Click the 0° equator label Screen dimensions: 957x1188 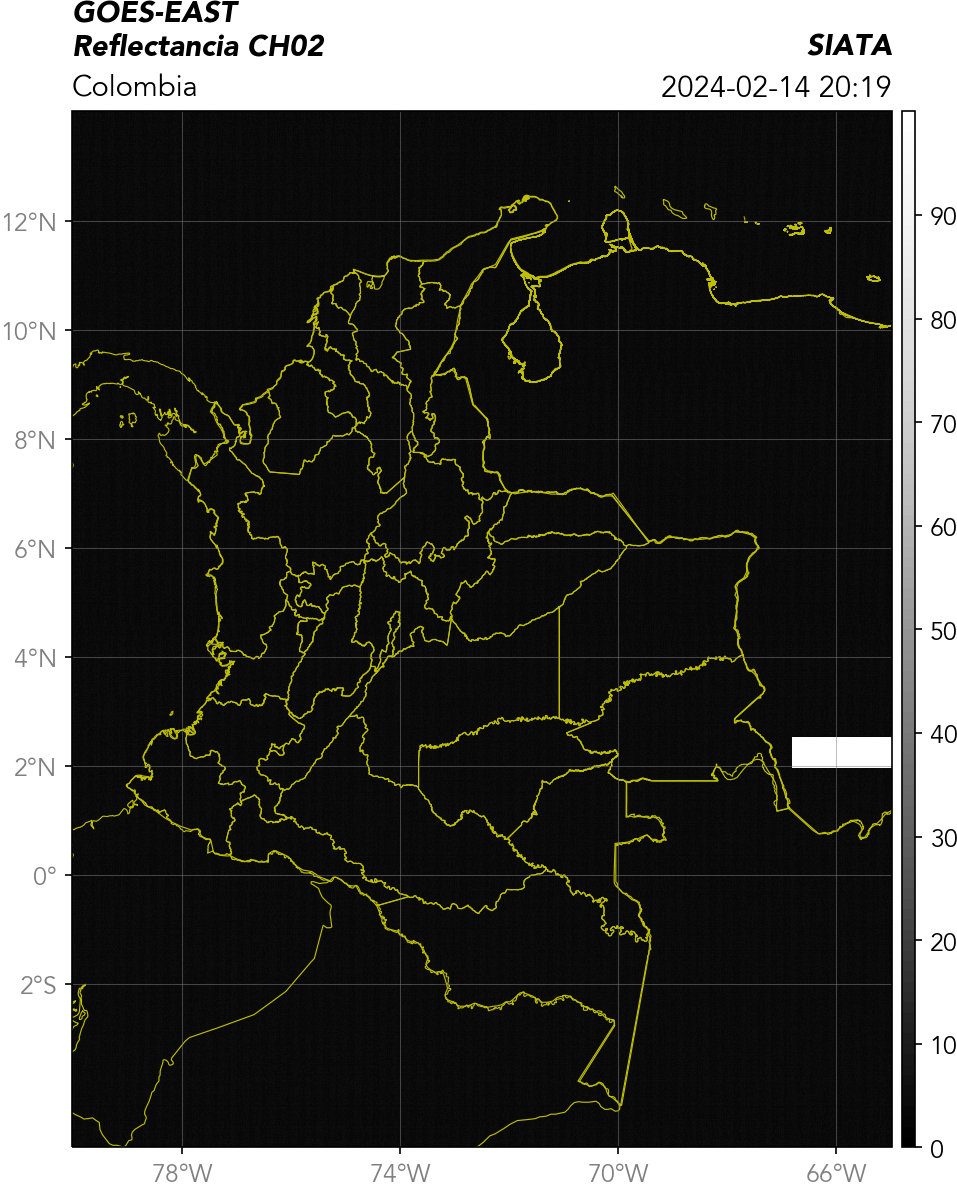pos(45,877)
